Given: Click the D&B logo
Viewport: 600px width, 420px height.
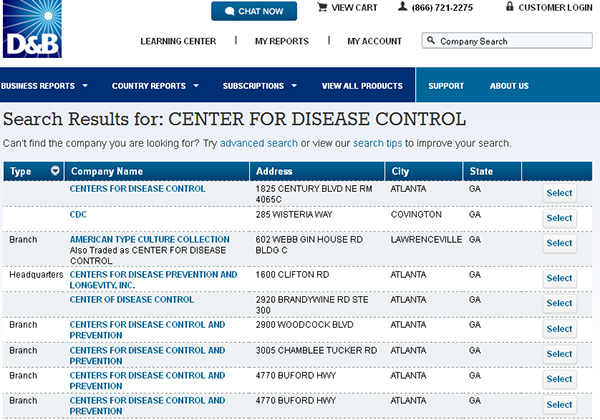Looking at the screenshot, I should [x=25, y=30].
